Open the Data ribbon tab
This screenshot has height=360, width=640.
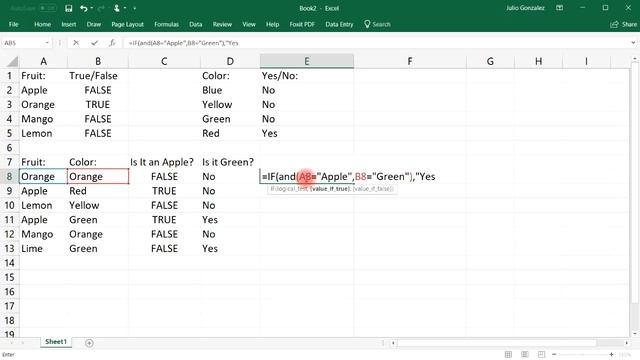(196, 24)
